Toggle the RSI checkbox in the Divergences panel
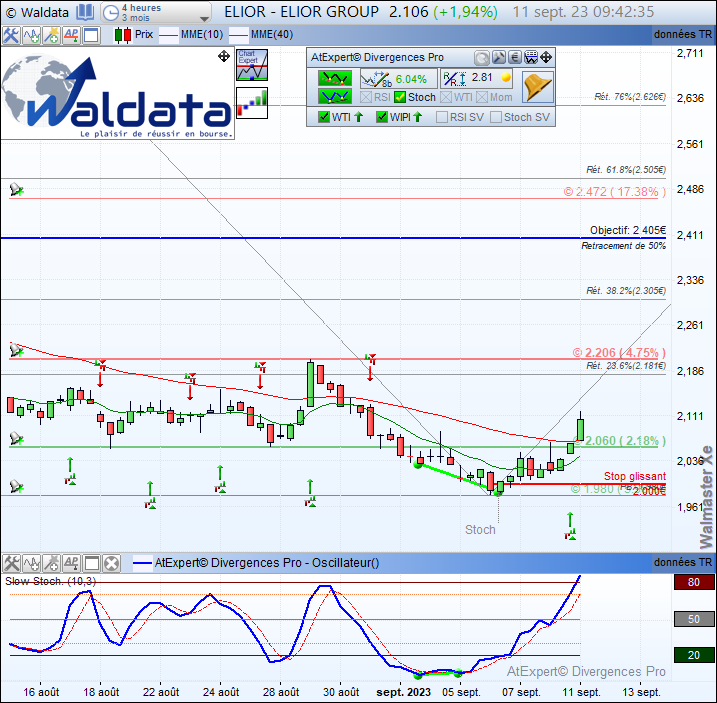Viewport: 717px width, 703px height. [365, 97]
